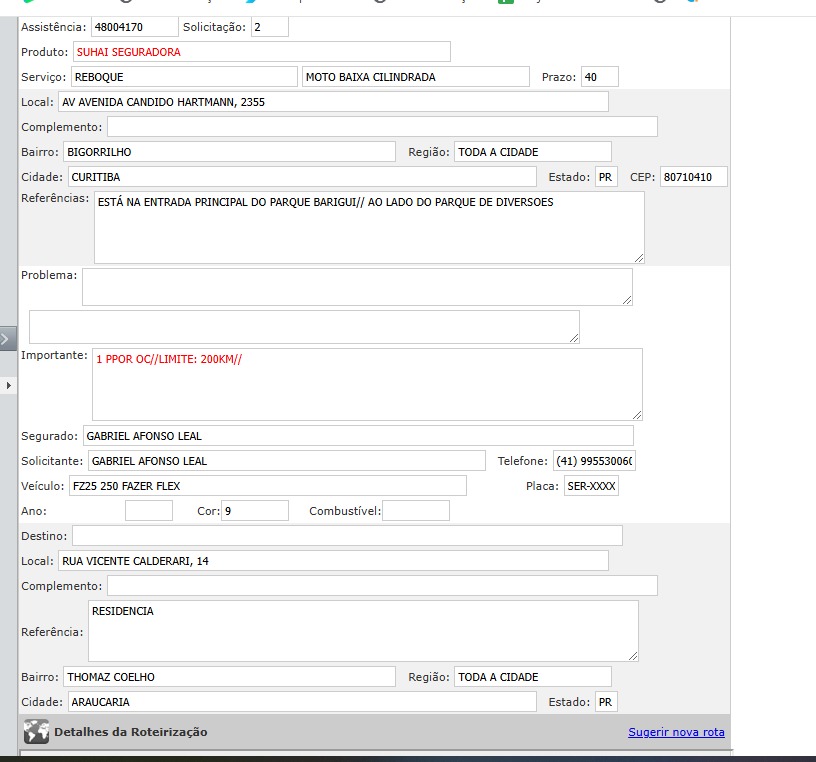Focus the Combustível field
Screen dimensions: 816x762
pos(416,511)
